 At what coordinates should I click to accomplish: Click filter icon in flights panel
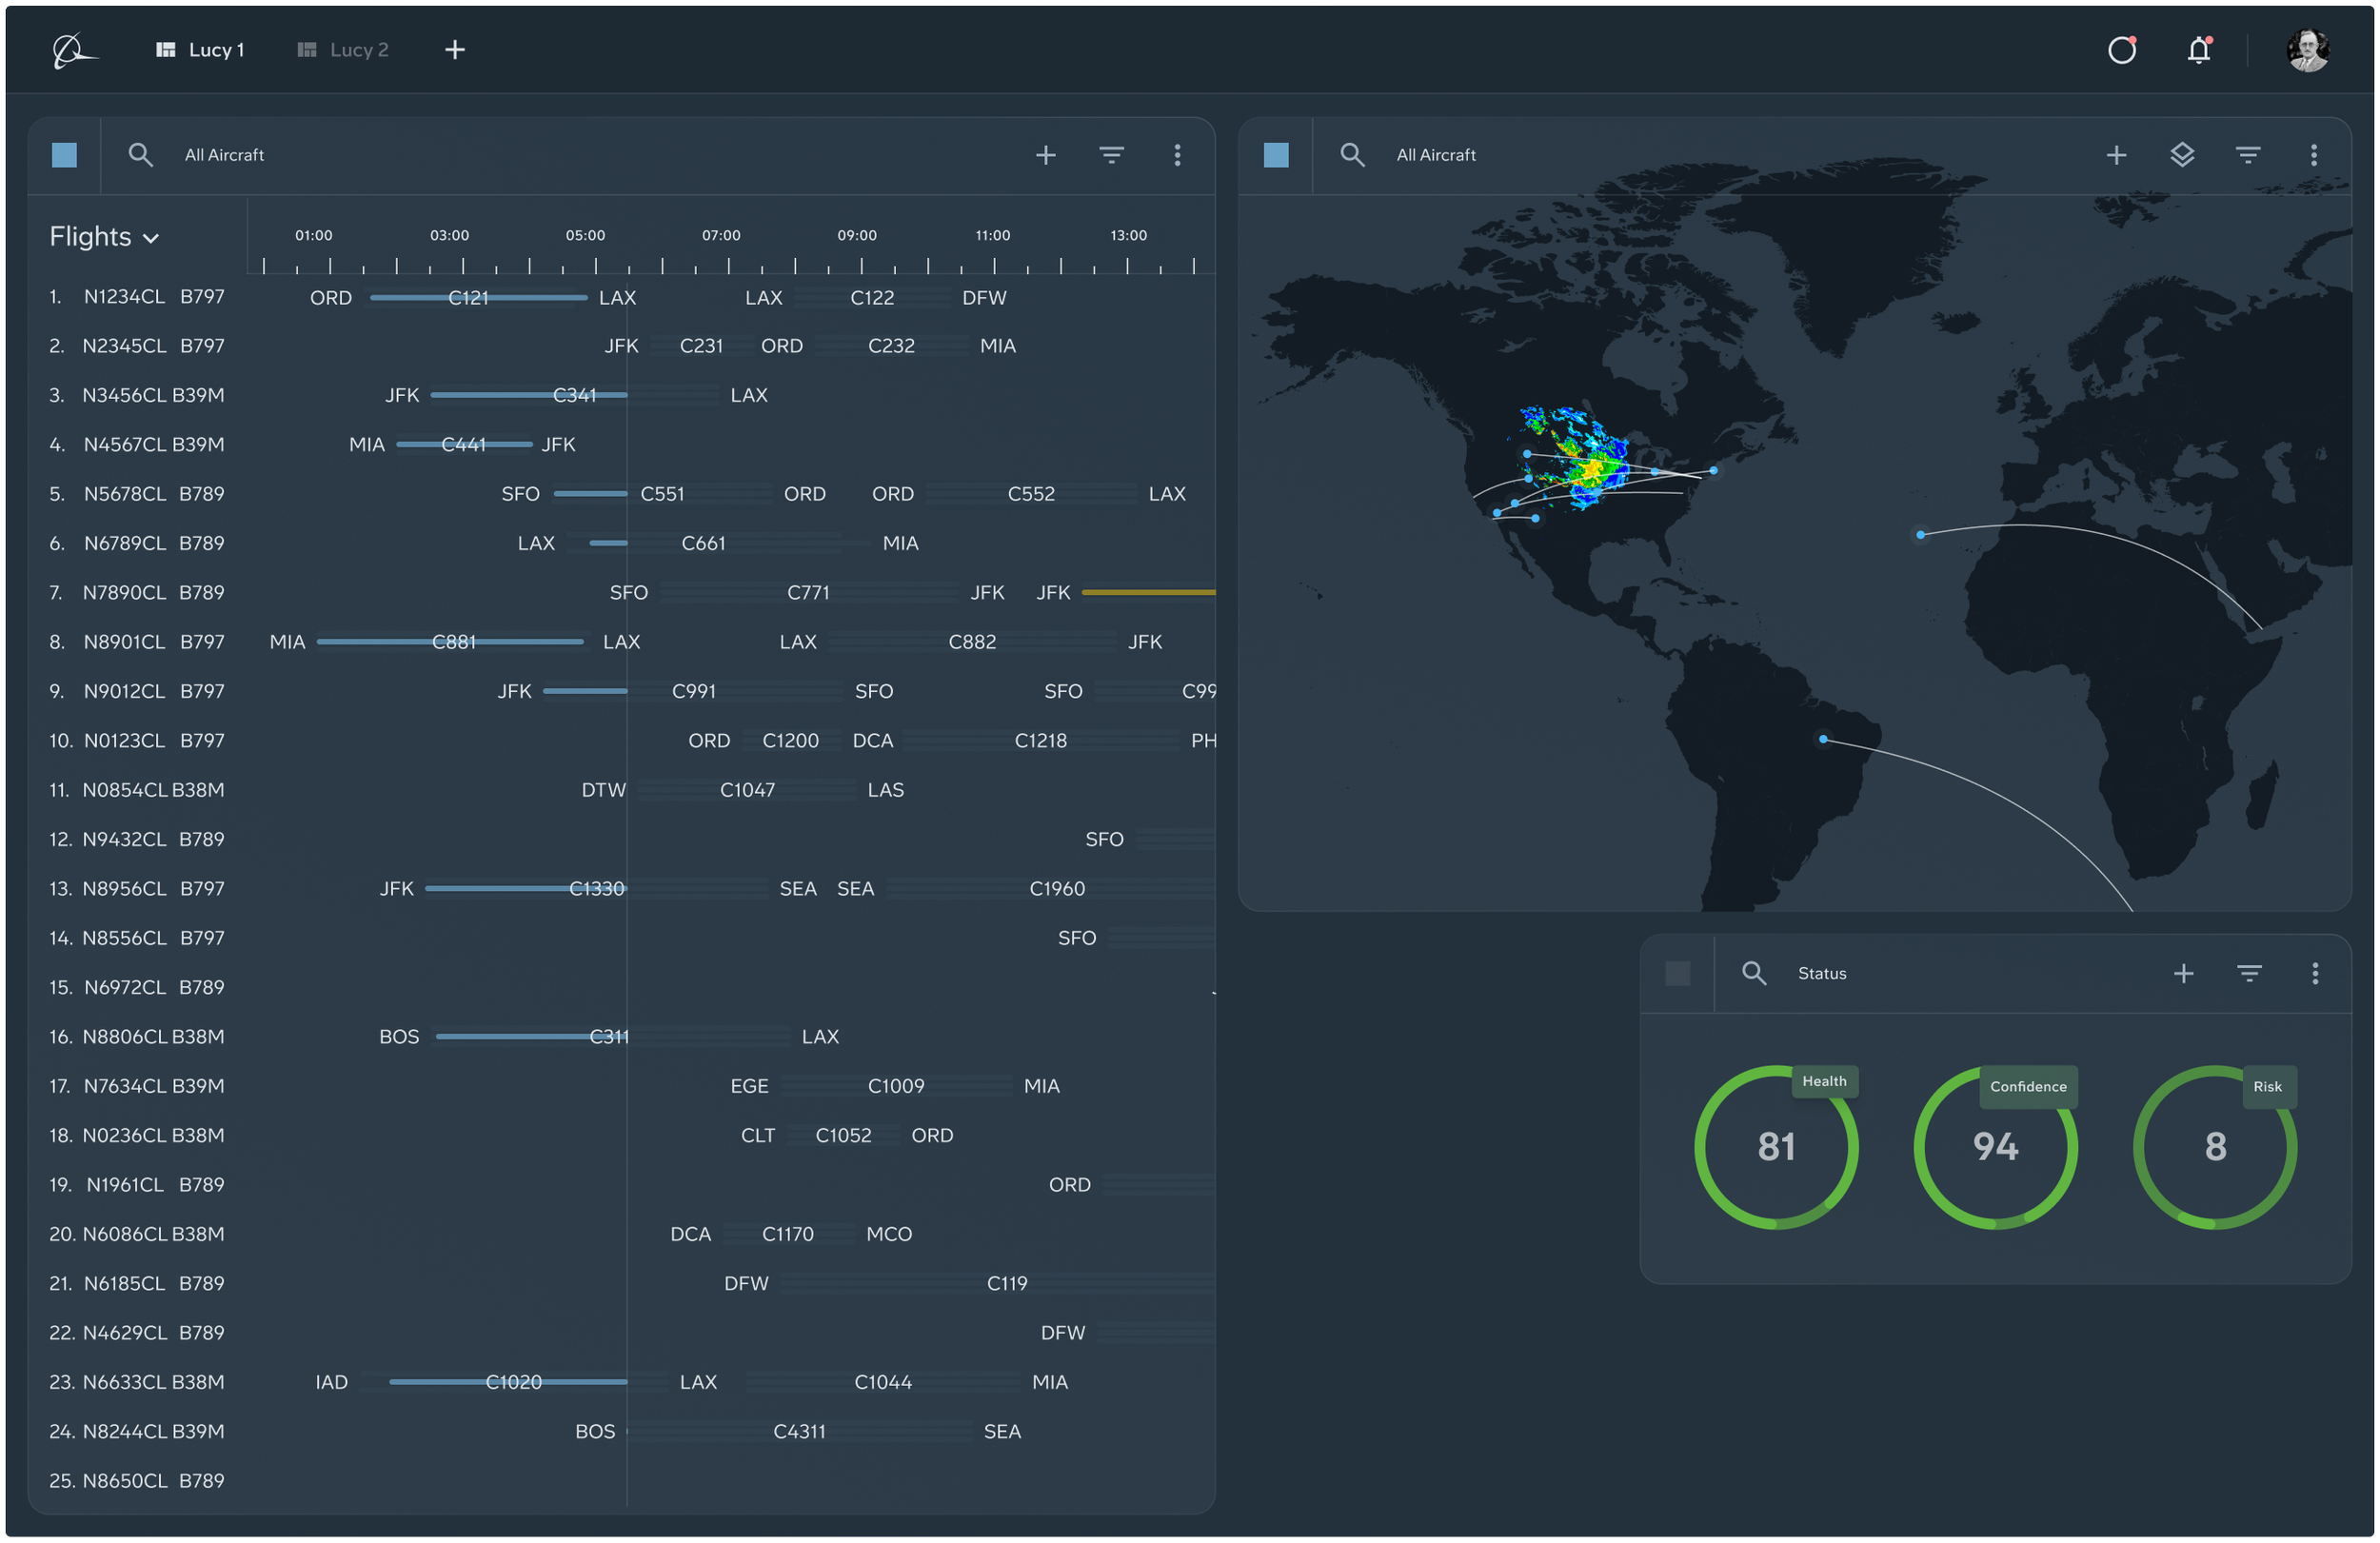(x=1111, y=155)
